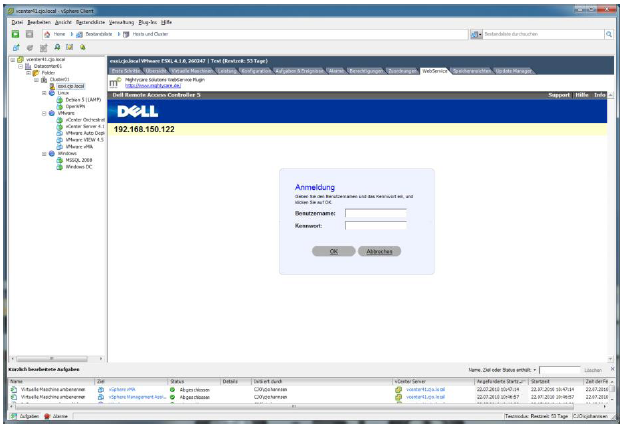The height and width of the screenshot is (427, 623).
Task: Click the first icon in lower toolbar row
Action: point(16,48)
